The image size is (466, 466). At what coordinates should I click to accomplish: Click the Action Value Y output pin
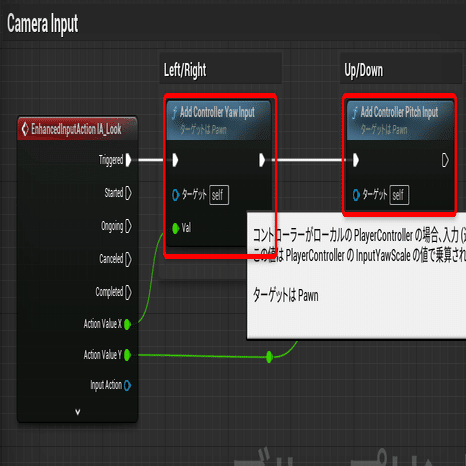pos(127,355)
